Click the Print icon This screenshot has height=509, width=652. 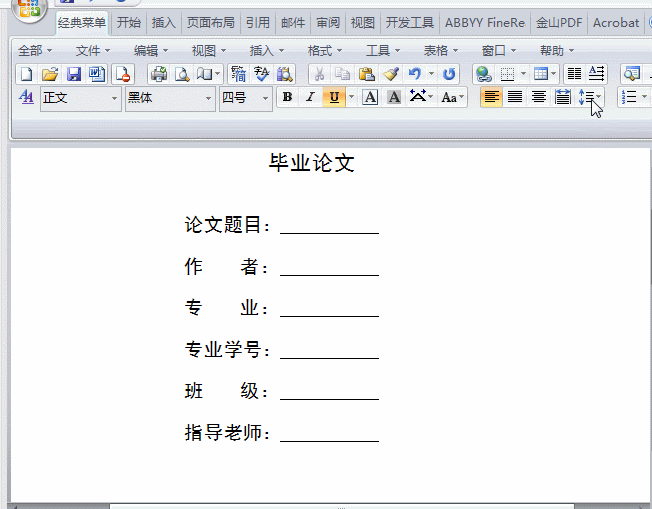point(158,74)
